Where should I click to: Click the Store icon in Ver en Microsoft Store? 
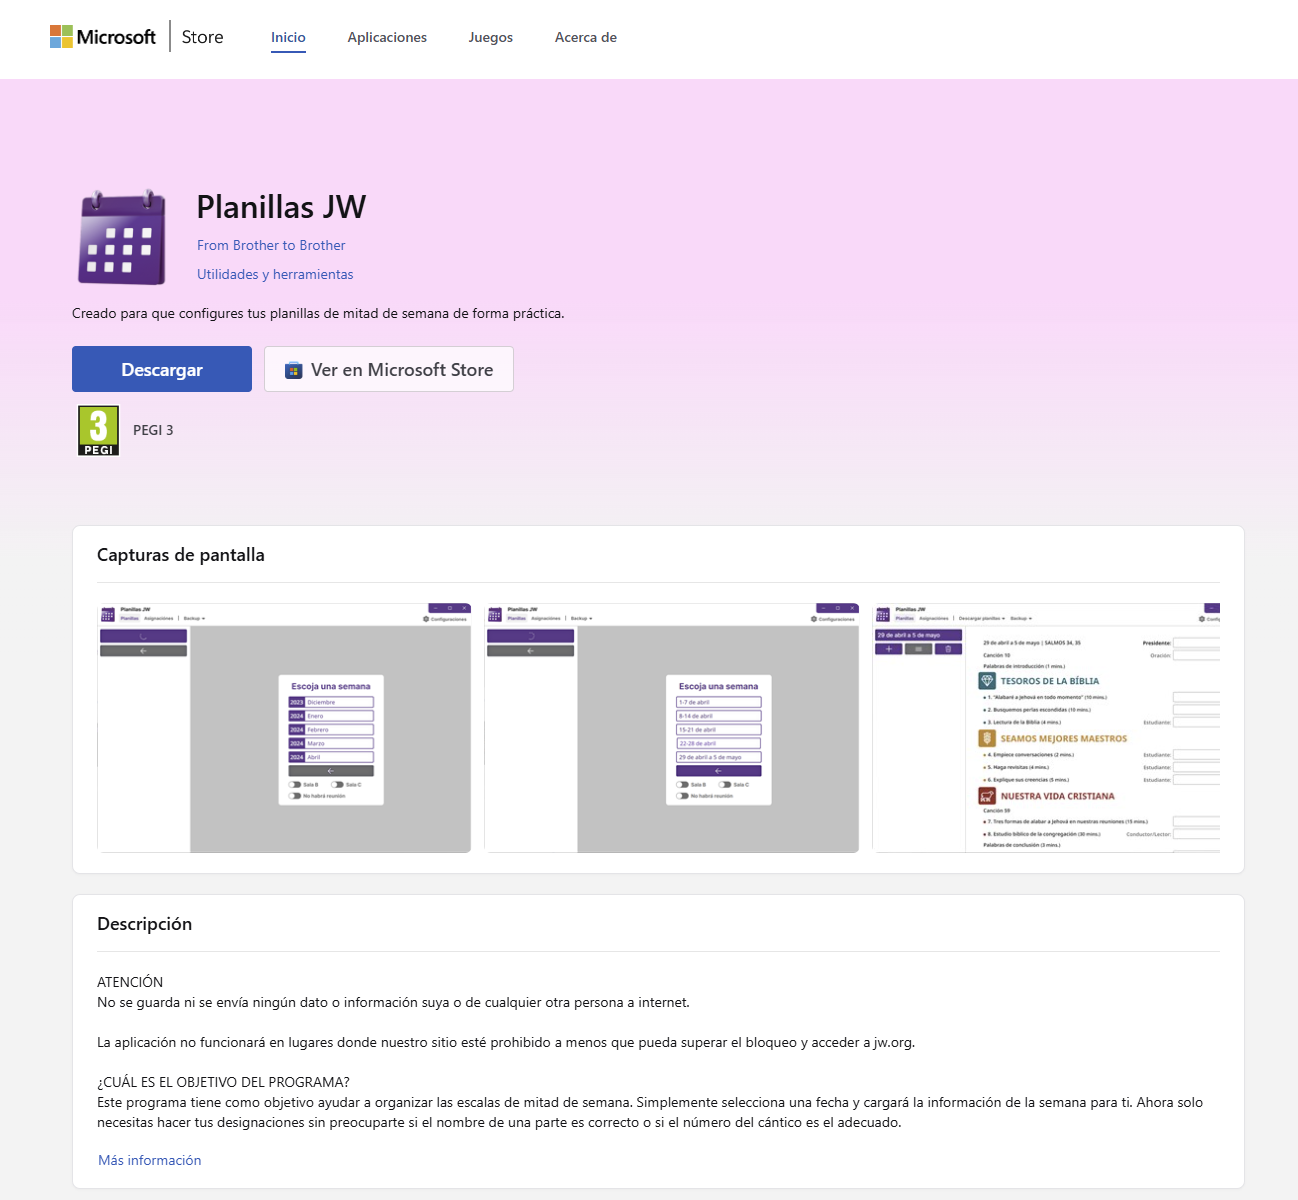click(293, 370)
